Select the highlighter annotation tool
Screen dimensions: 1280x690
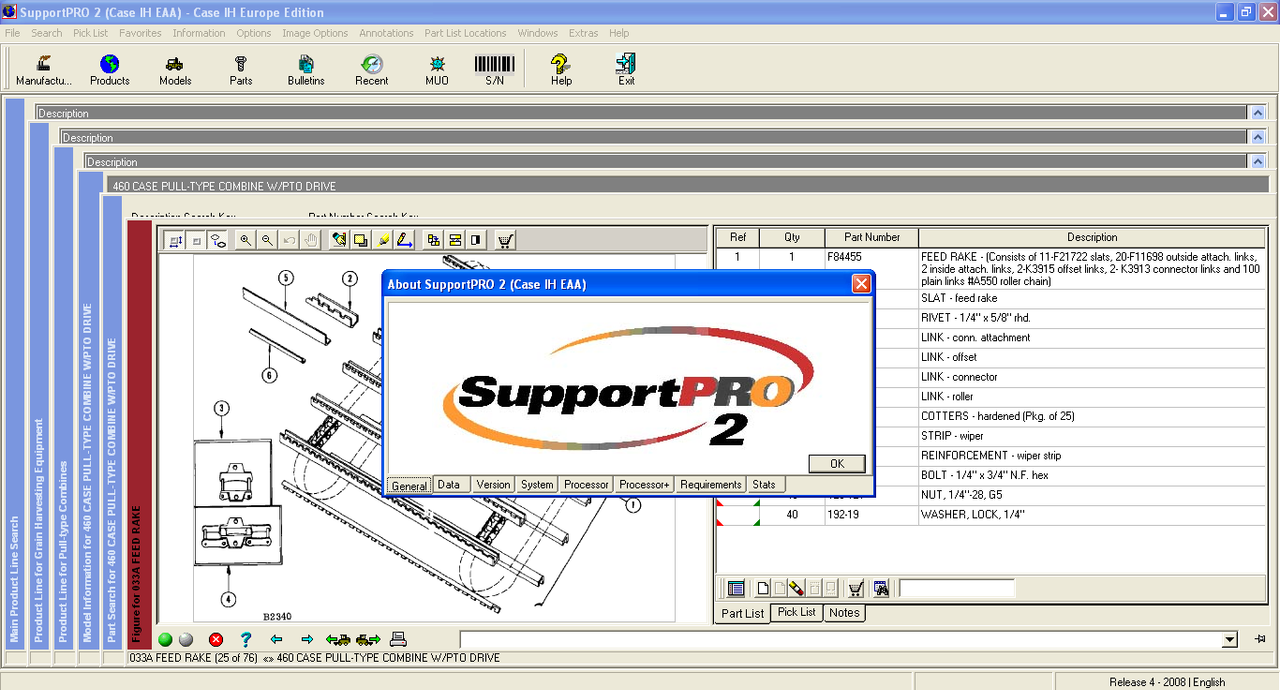(383, 240)
